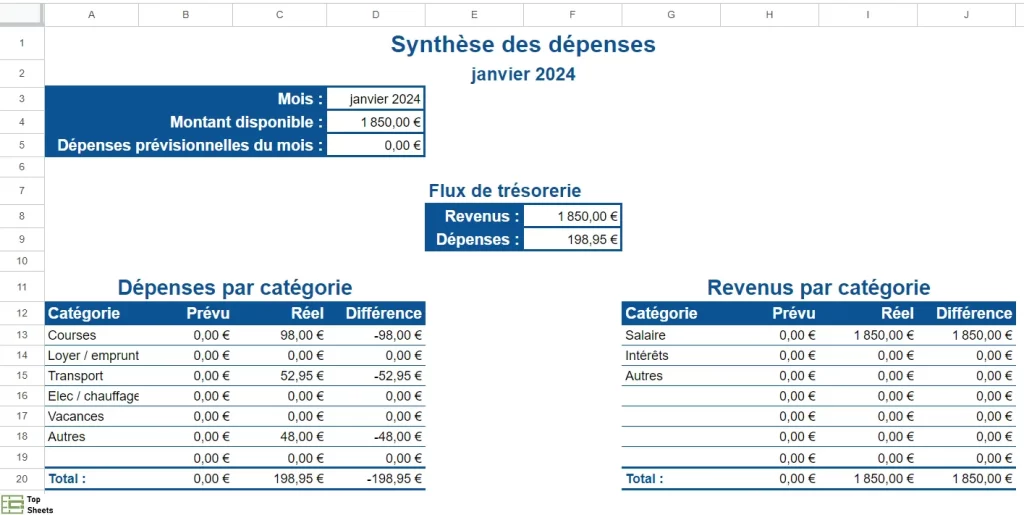Select the whole sheet via corner box

pos(22,14)
